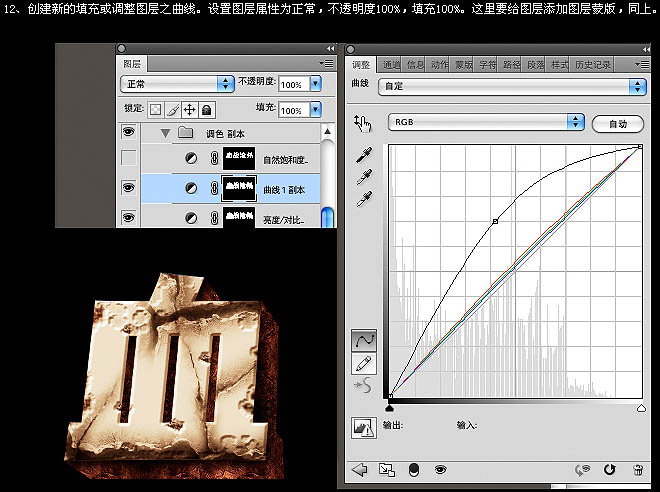Show the 自然饱和度 layer visibility box
Image resolution: width=660 pixels, height=492 pixels.
[x=128, y=158]
